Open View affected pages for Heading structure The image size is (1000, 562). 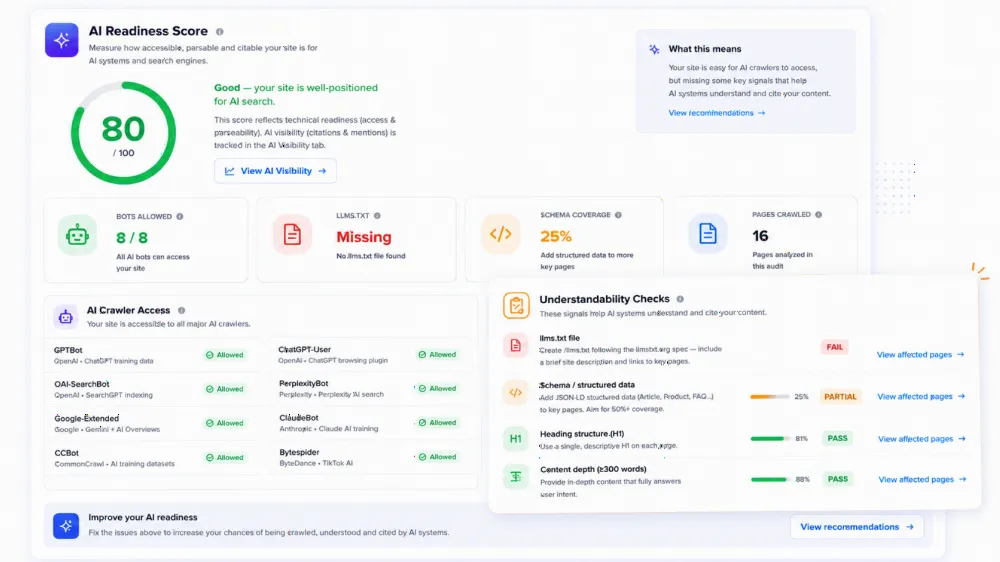922,439
